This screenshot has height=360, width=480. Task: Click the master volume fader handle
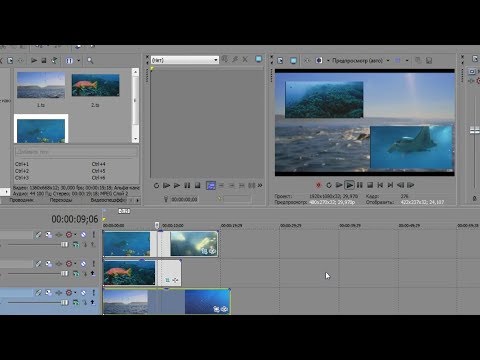pyautogui.click(x=474, y=130)
